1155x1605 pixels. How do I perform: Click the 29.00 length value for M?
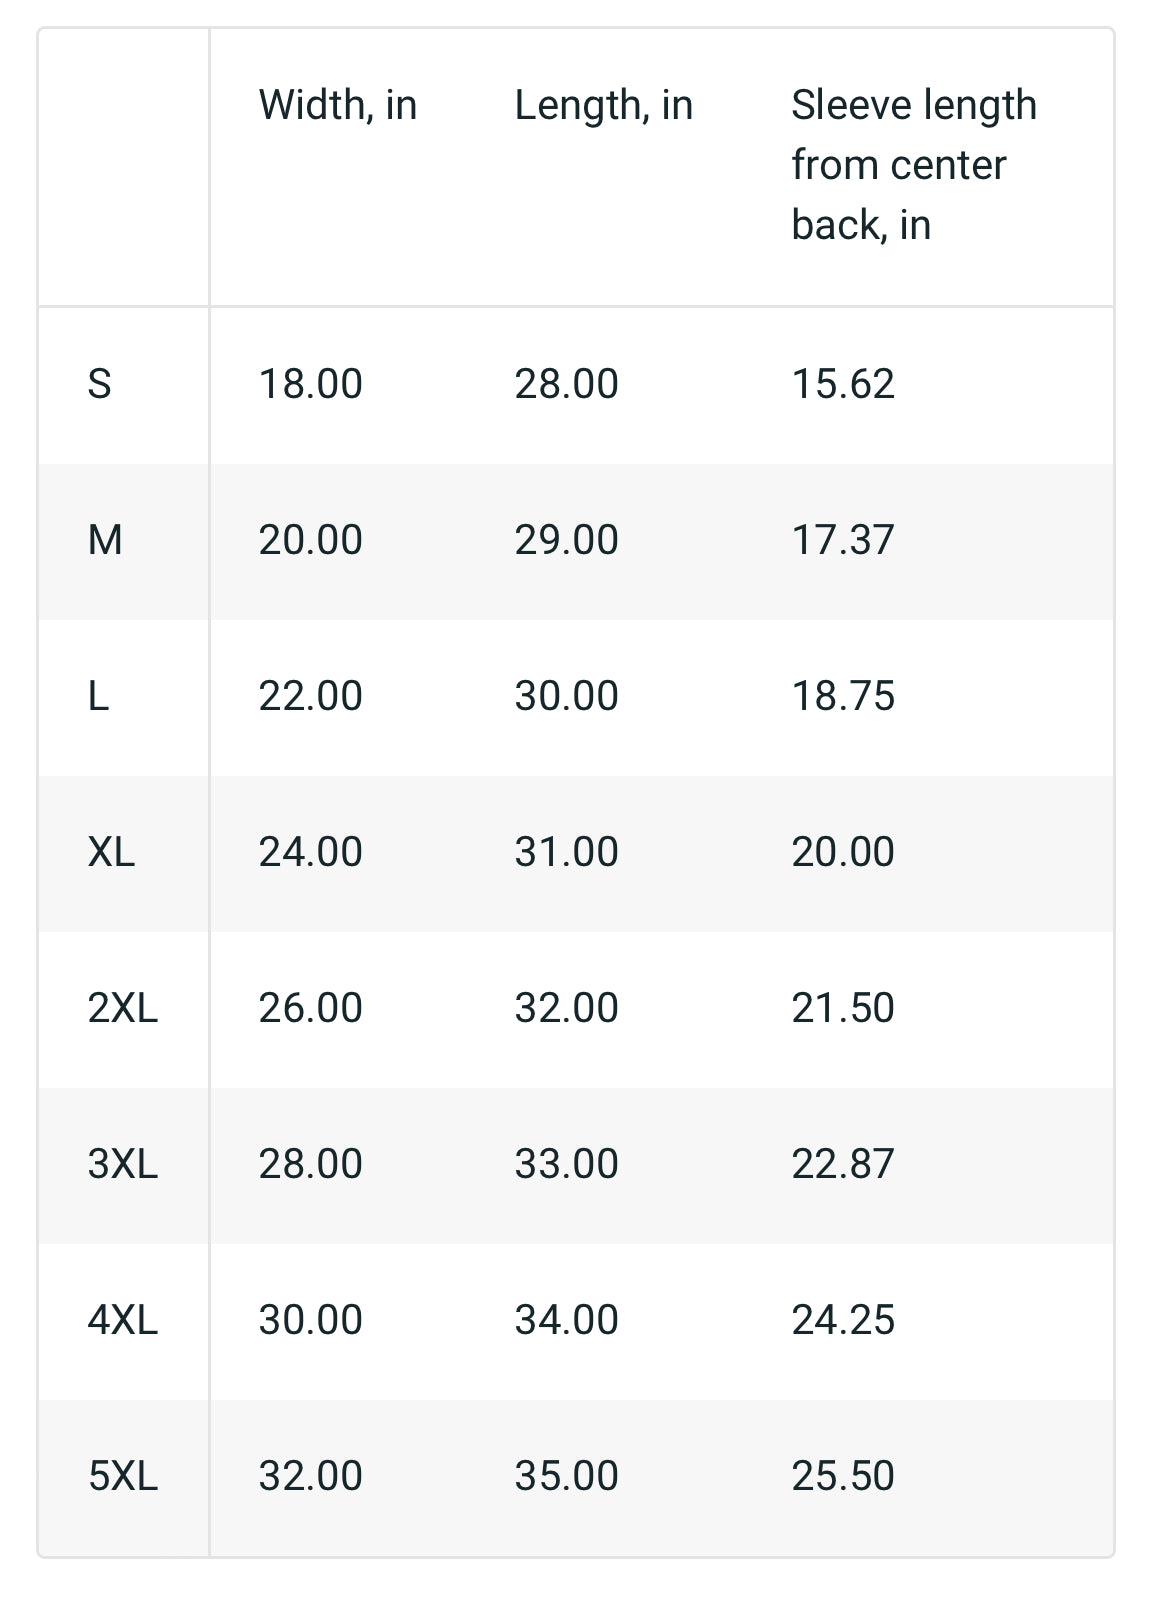pyautogui.click(x=566, y=540)
